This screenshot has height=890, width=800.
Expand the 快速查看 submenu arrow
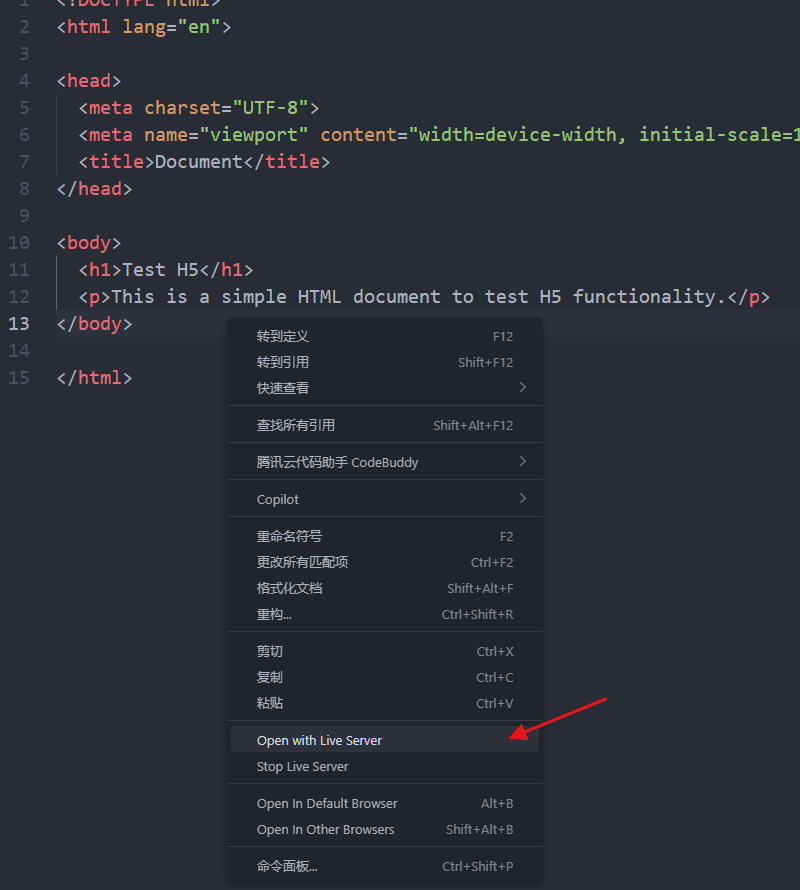(x=522, y=388)
